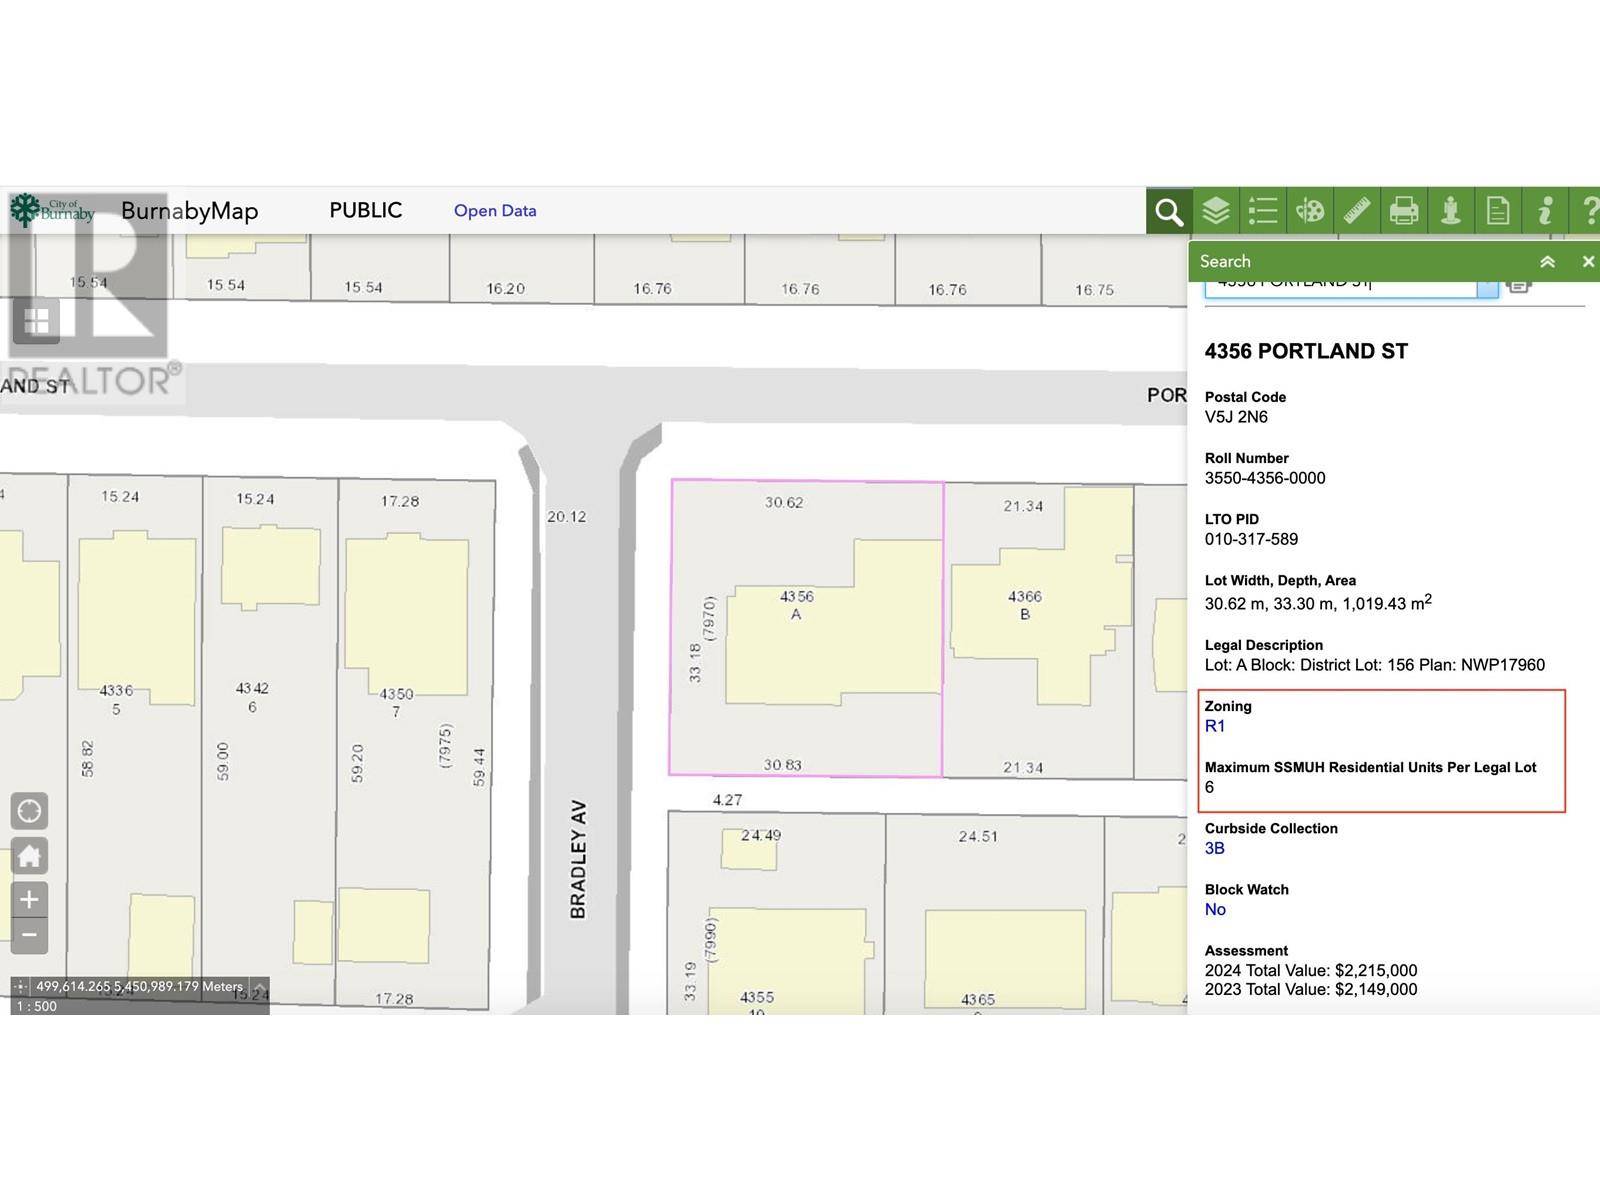This screenshot has width=1600, height=1200.
Task: Click the lot width depth area value
Action: point(1318,603)
